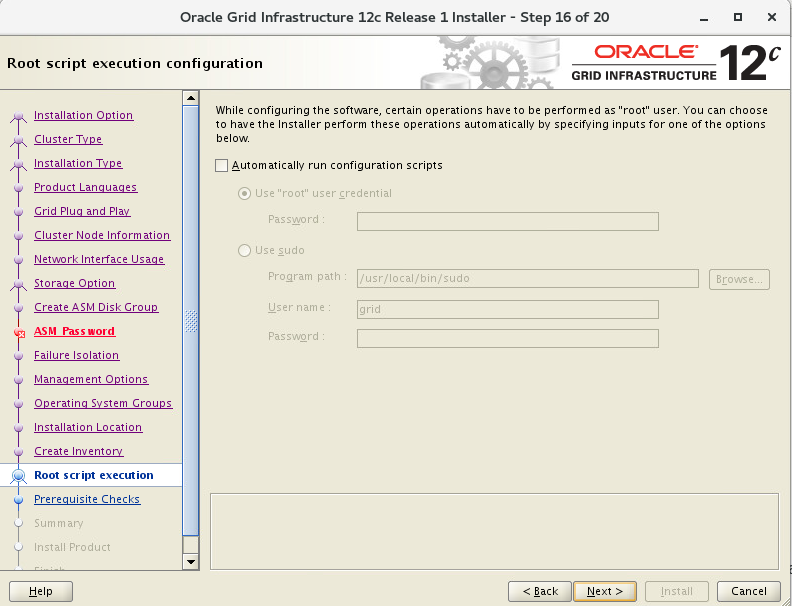The image size is (792, 606).
Task: Click the Root script execution step marker icon
Action: (x=19, y=476)
